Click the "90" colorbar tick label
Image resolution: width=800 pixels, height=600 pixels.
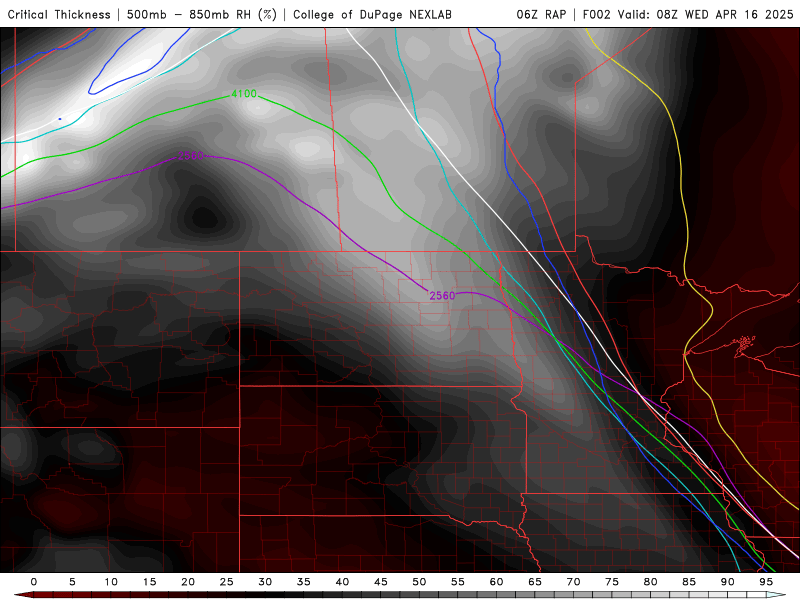click(x=727, y=582)
